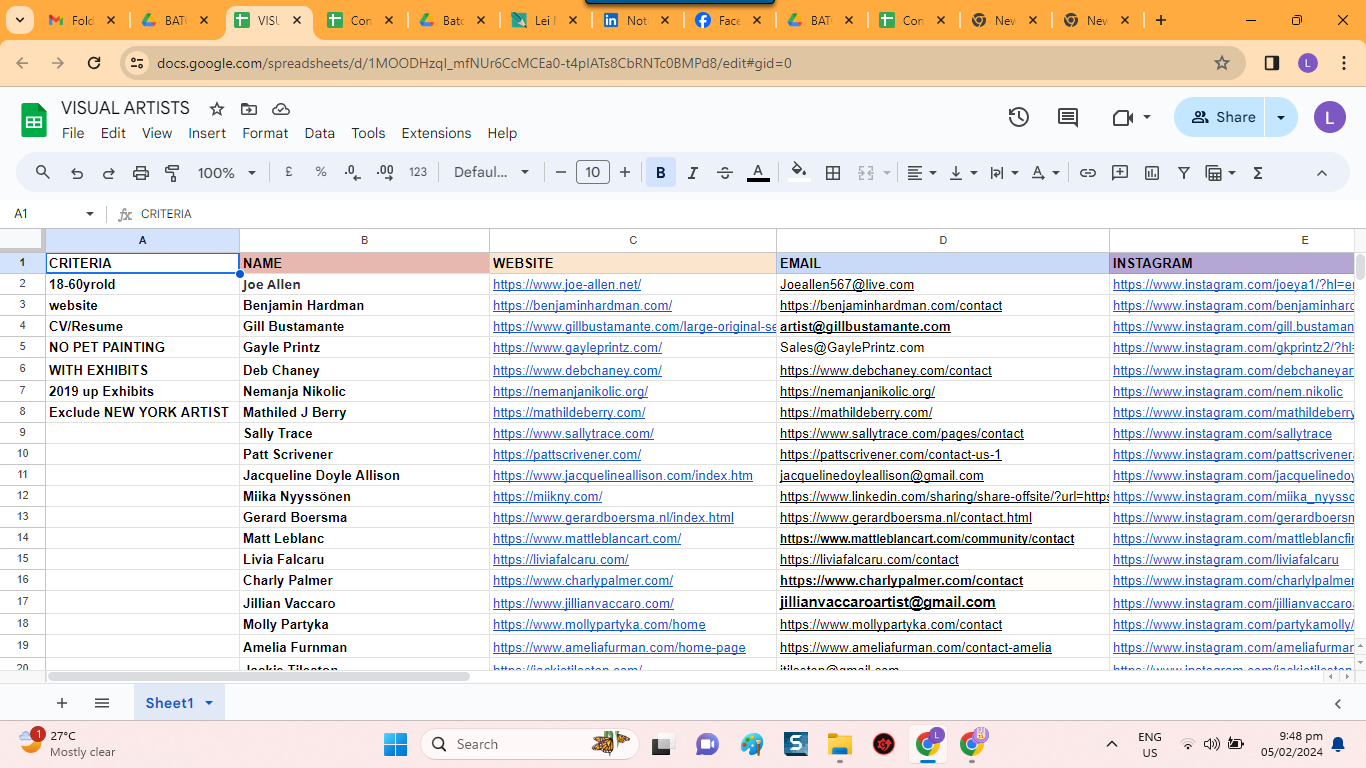The width and height of the screenshot is (1366, 768).
Task: Open the text rotation dropdown
Action: pos(1045,172)
